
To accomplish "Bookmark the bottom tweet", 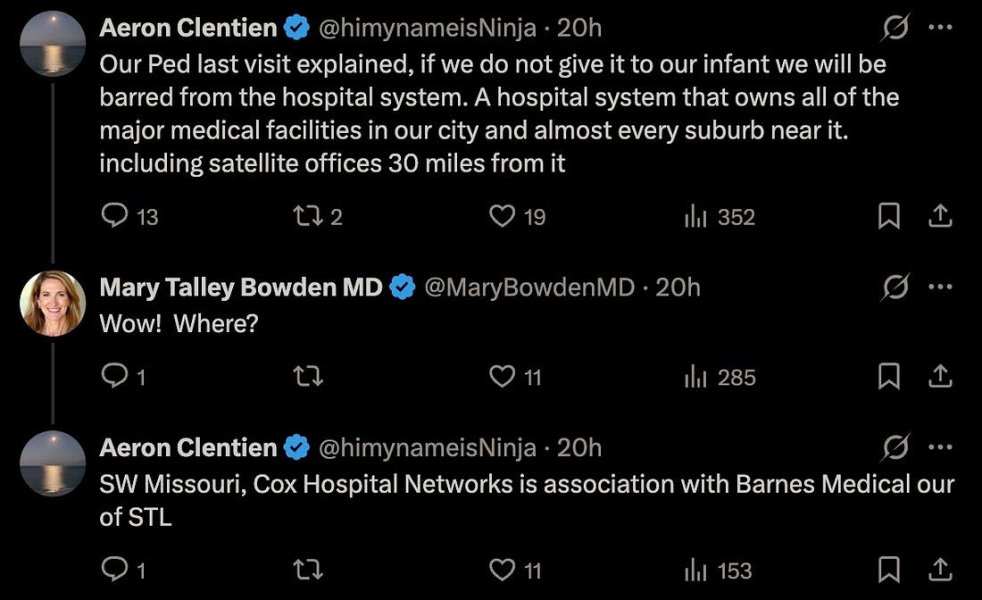I will tap(888, 570).
